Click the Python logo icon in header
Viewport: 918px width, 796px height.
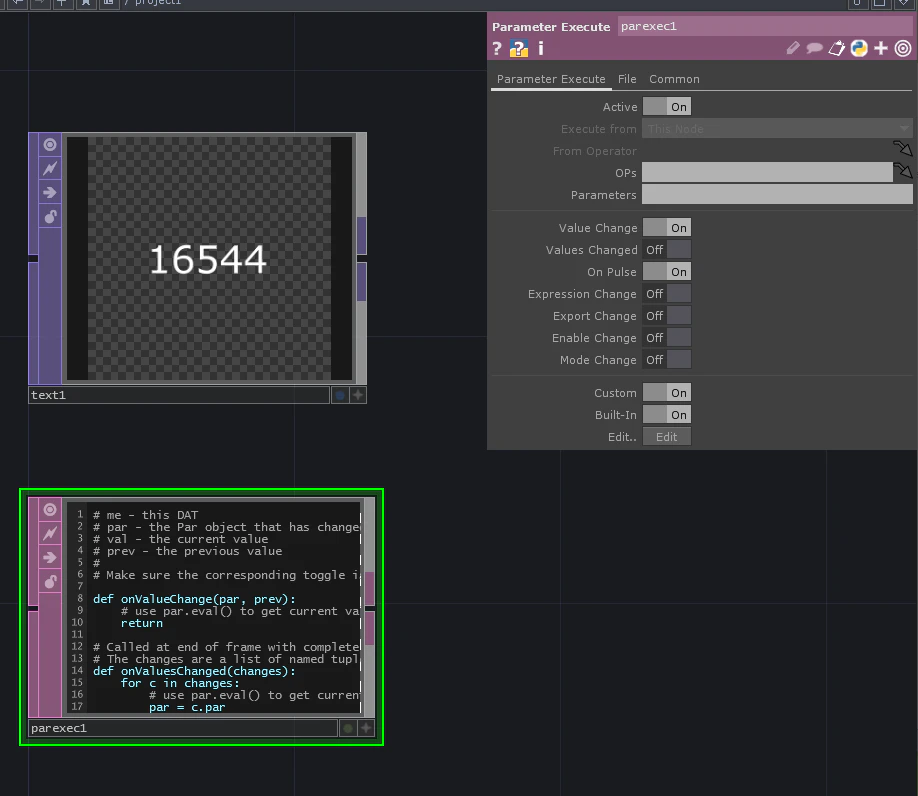coord(859,48)
